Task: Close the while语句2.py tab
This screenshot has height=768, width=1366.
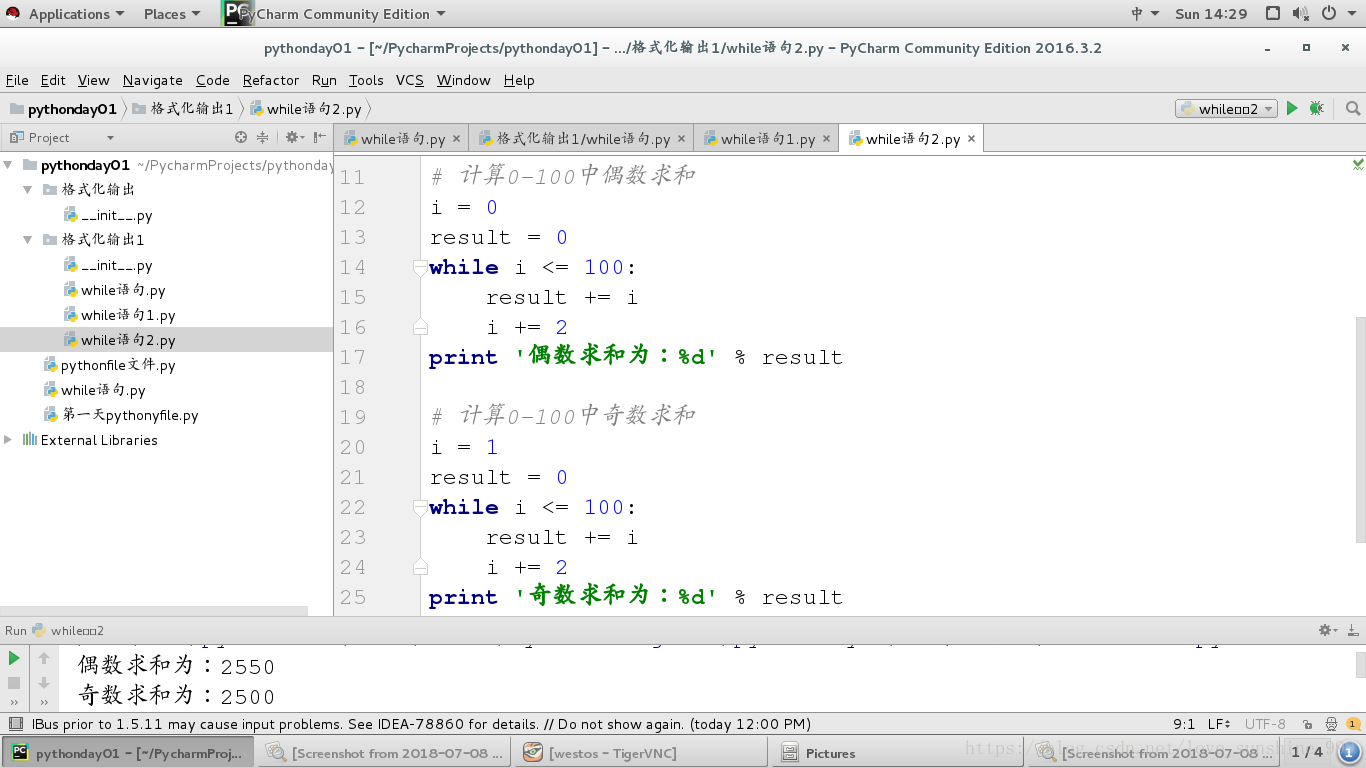Action: pos(971,139)
